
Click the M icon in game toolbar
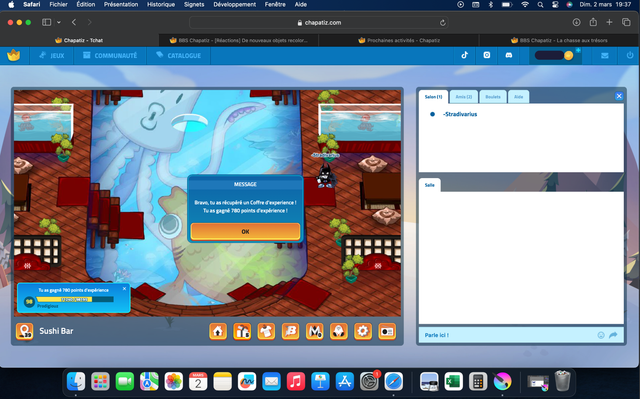tap(315, 331)
